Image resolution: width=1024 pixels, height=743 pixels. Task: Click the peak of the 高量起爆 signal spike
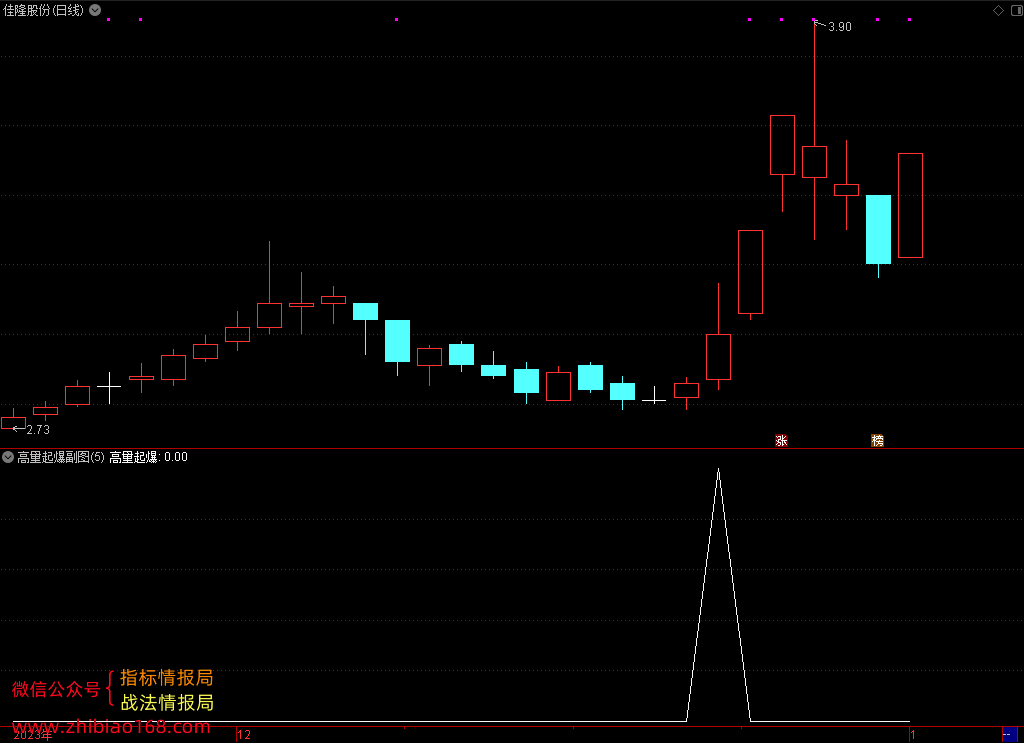718,469
